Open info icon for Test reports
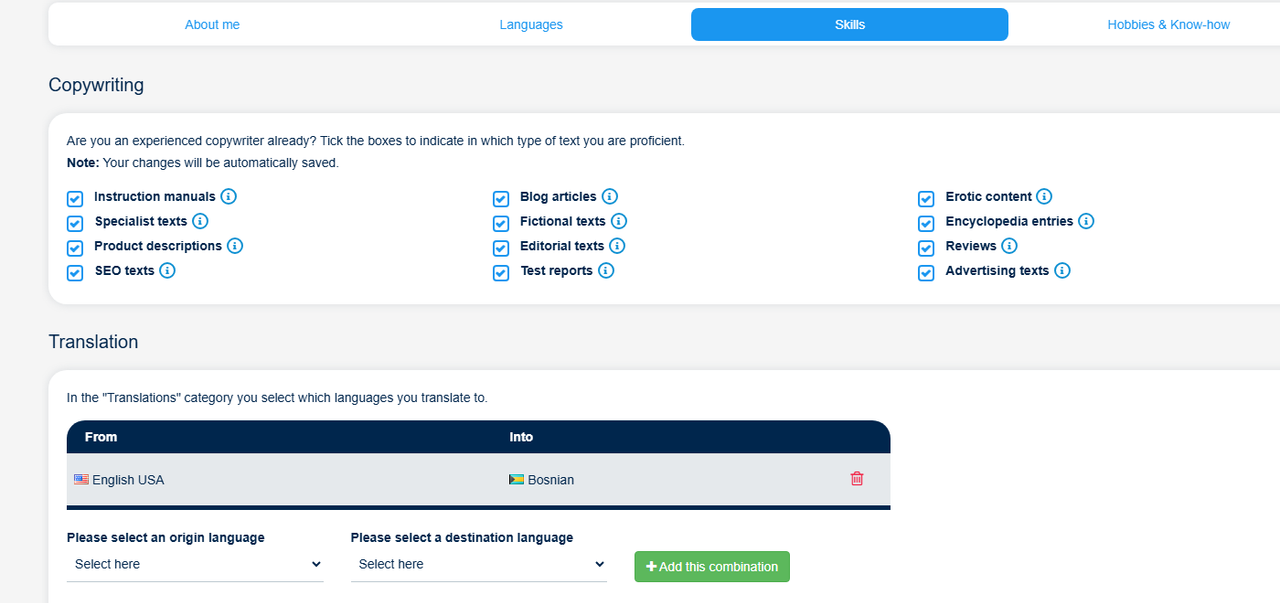1280x603 pixels. tap(606, 270)
